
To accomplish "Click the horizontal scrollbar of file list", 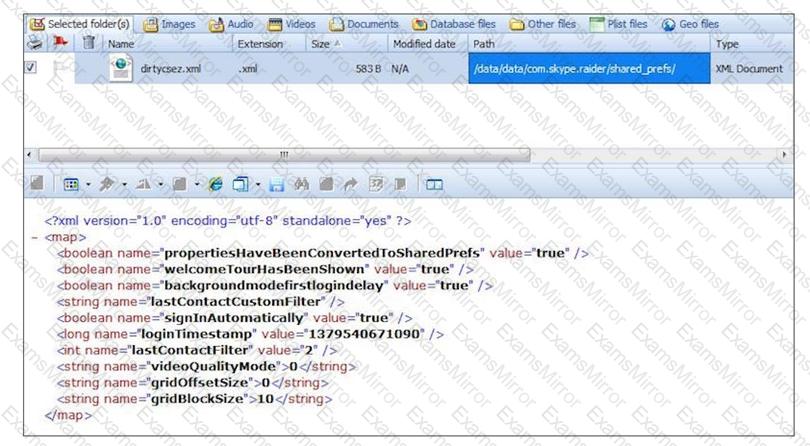I will [285, 155].
